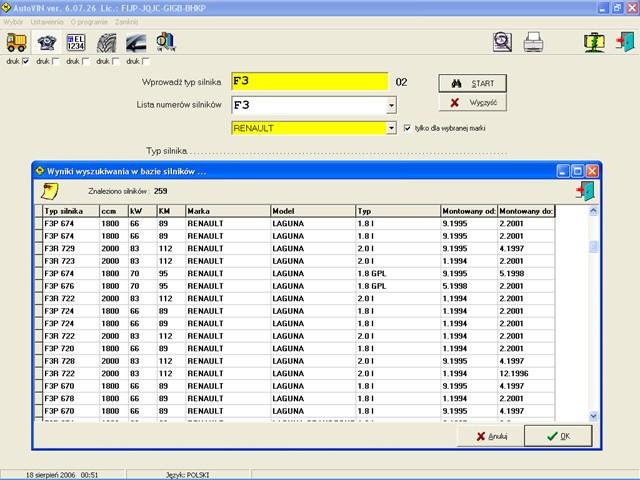
Task: Click the 'Montowany od:' column header
Action: (469, 211)
